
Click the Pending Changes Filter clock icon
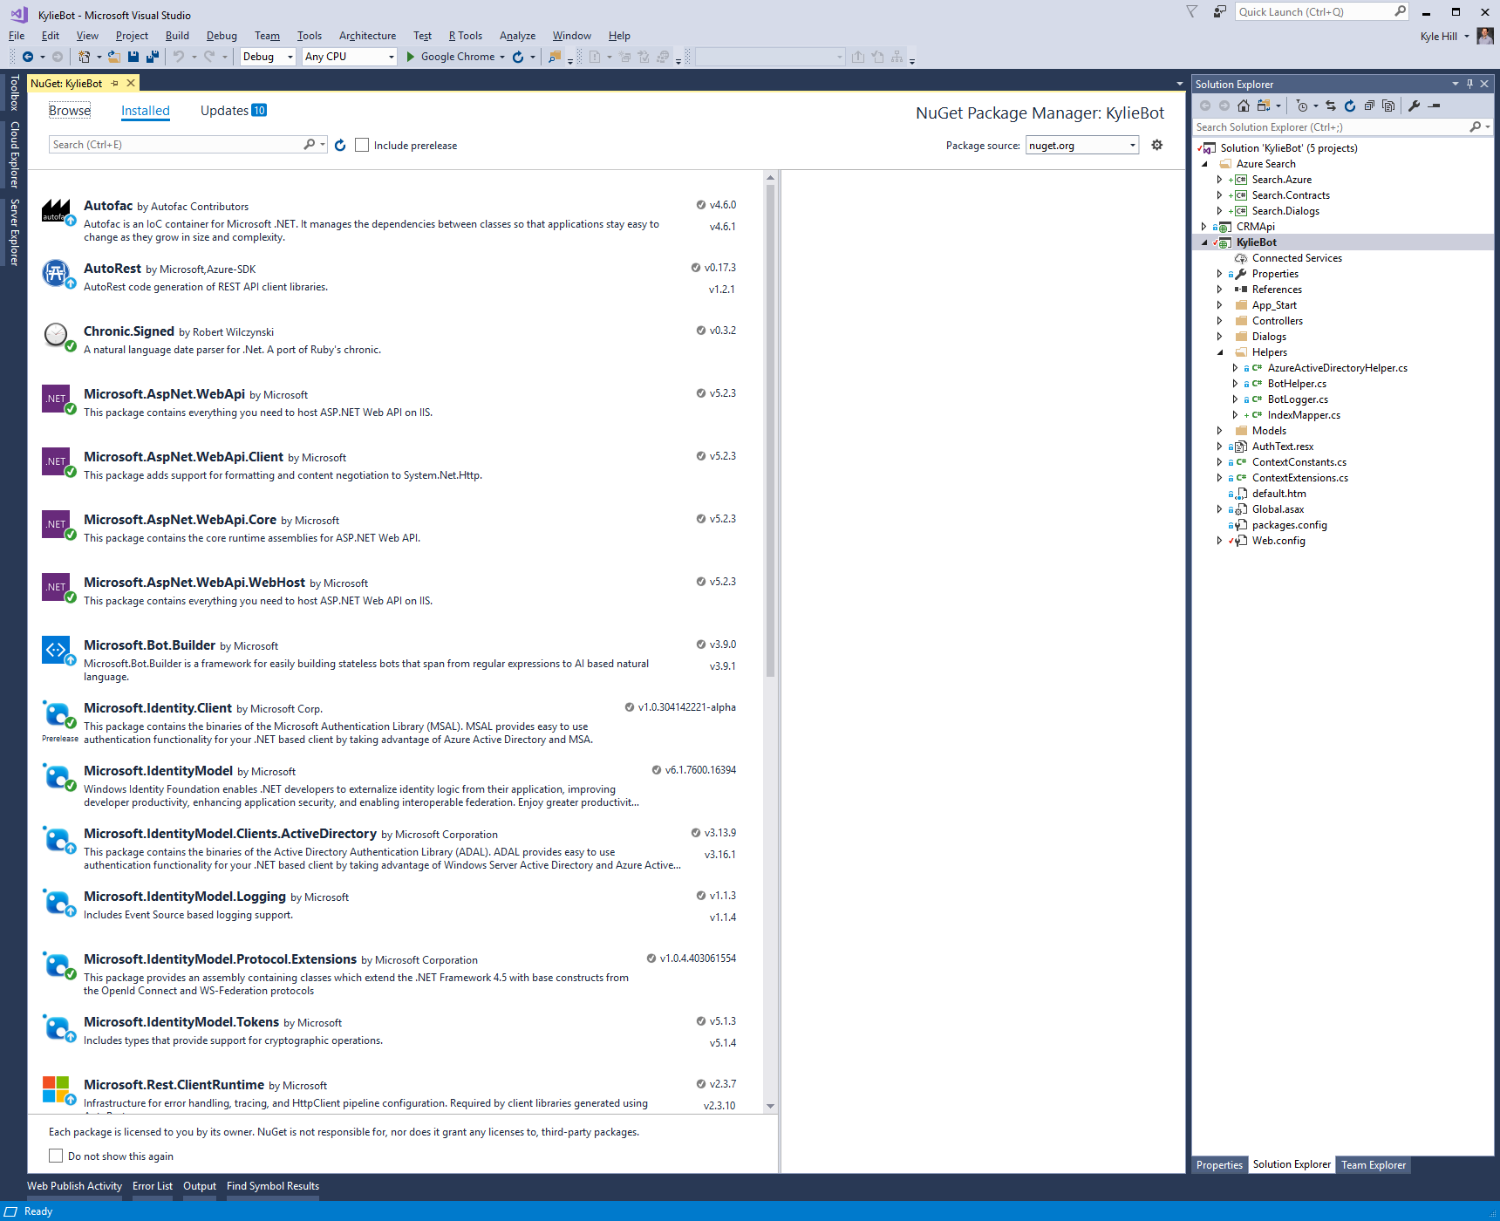tap(1301, 106)
